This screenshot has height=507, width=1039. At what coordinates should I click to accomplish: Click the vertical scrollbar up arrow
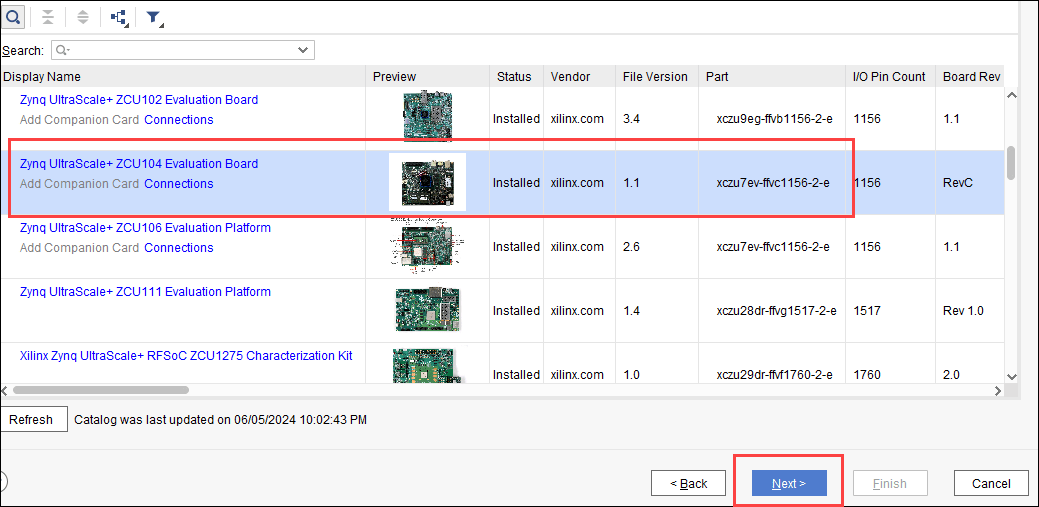[x=1011, y=96]
